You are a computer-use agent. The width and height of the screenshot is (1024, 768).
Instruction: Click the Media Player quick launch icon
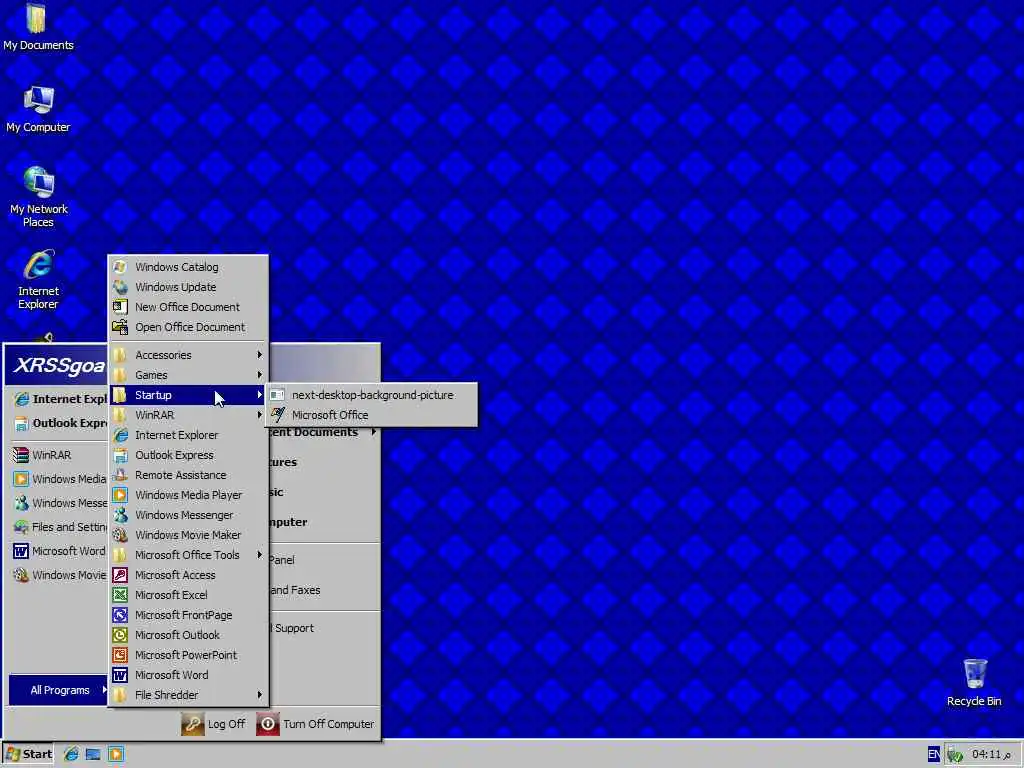pos(116,754)
